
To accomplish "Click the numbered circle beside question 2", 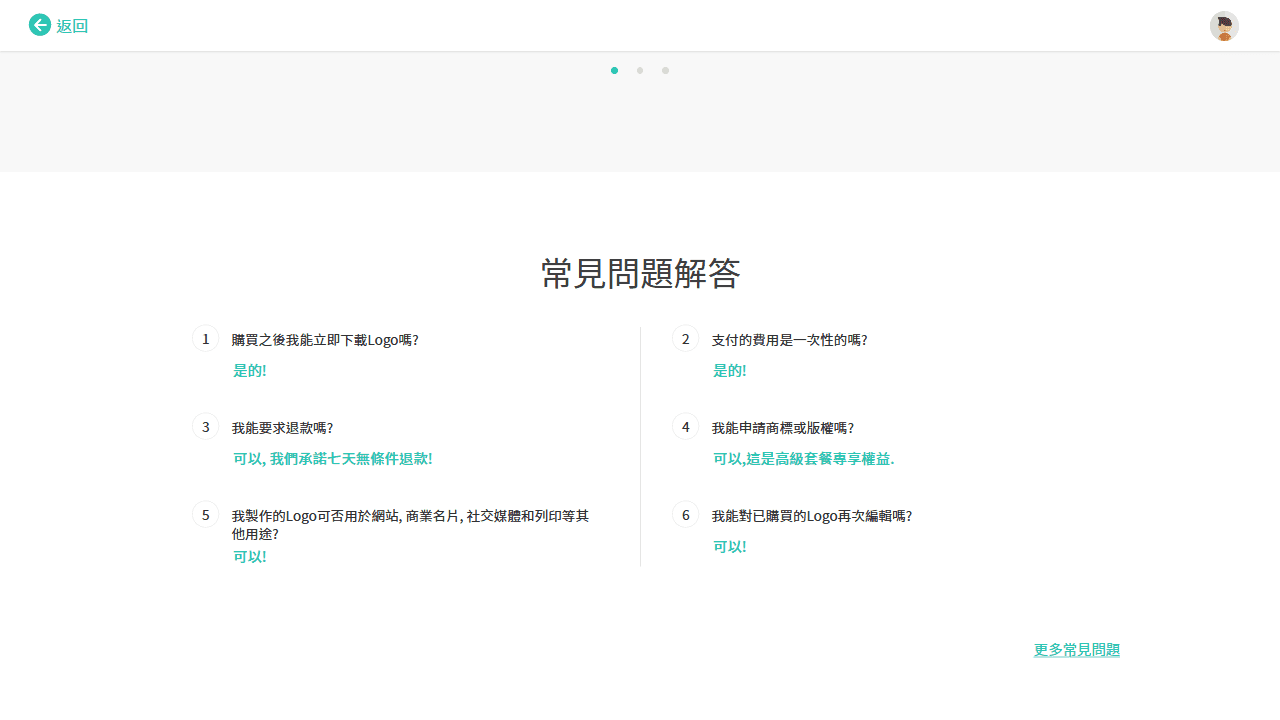I will 685,338.
